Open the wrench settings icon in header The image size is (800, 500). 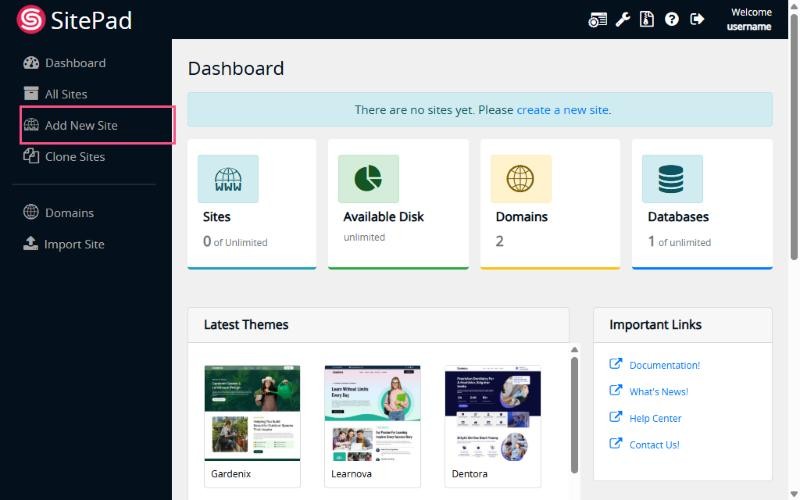622,19
